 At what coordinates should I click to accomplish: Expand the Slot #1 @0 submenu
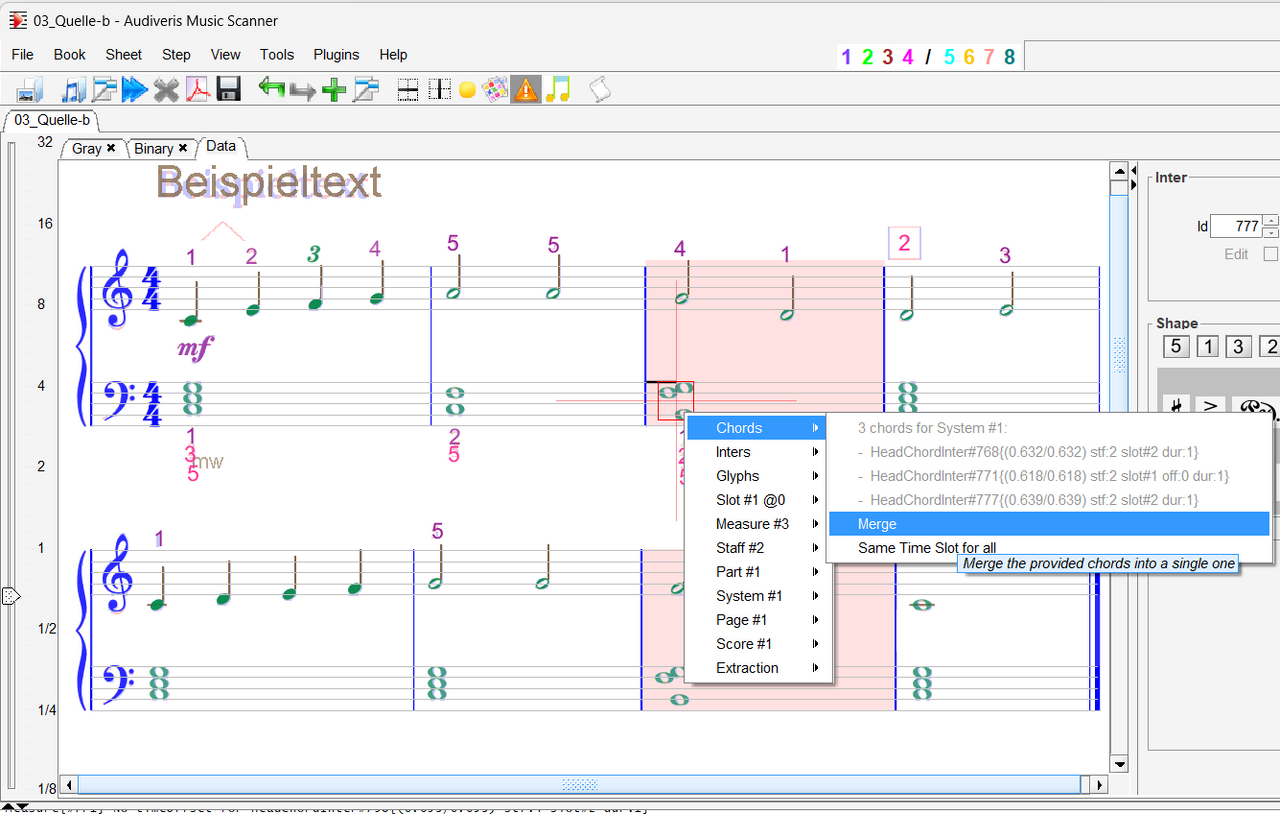click(758, 500)
